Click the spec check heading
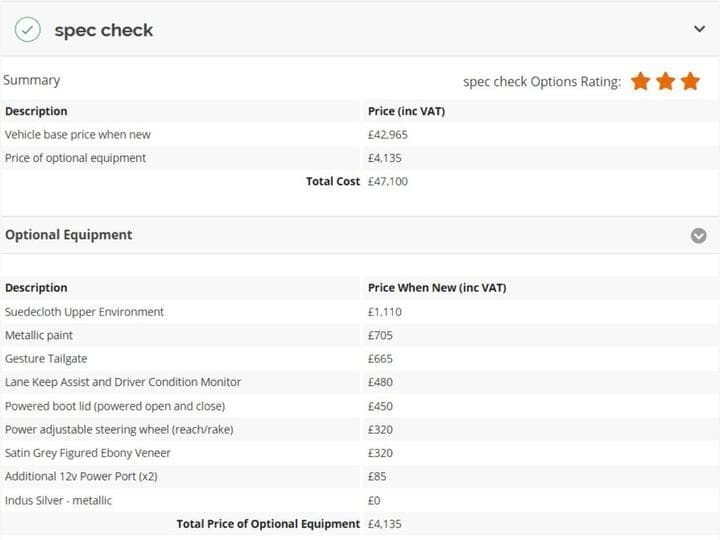720x540 pixels. tap(103, 30)
